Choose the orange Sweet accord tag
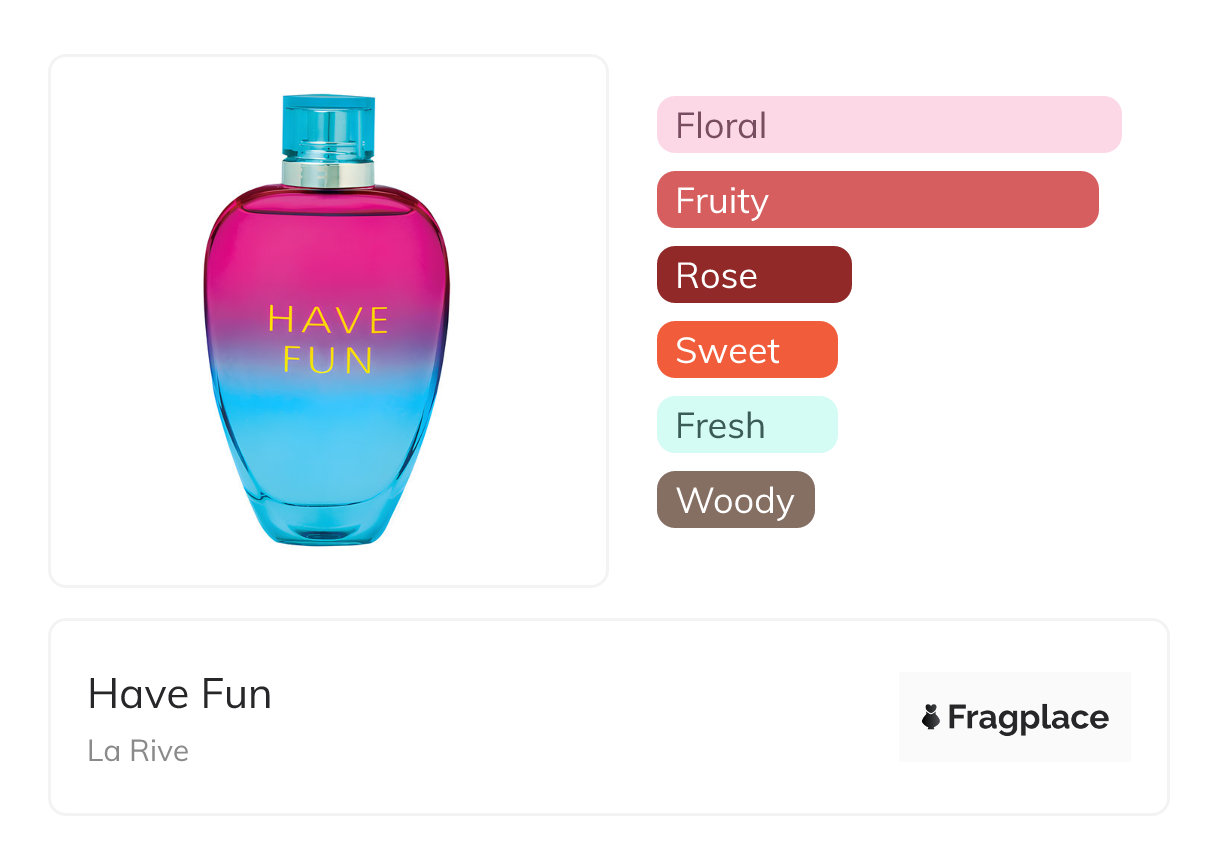This screenshot has height=864, width=1218. click(x=746, y=350)
